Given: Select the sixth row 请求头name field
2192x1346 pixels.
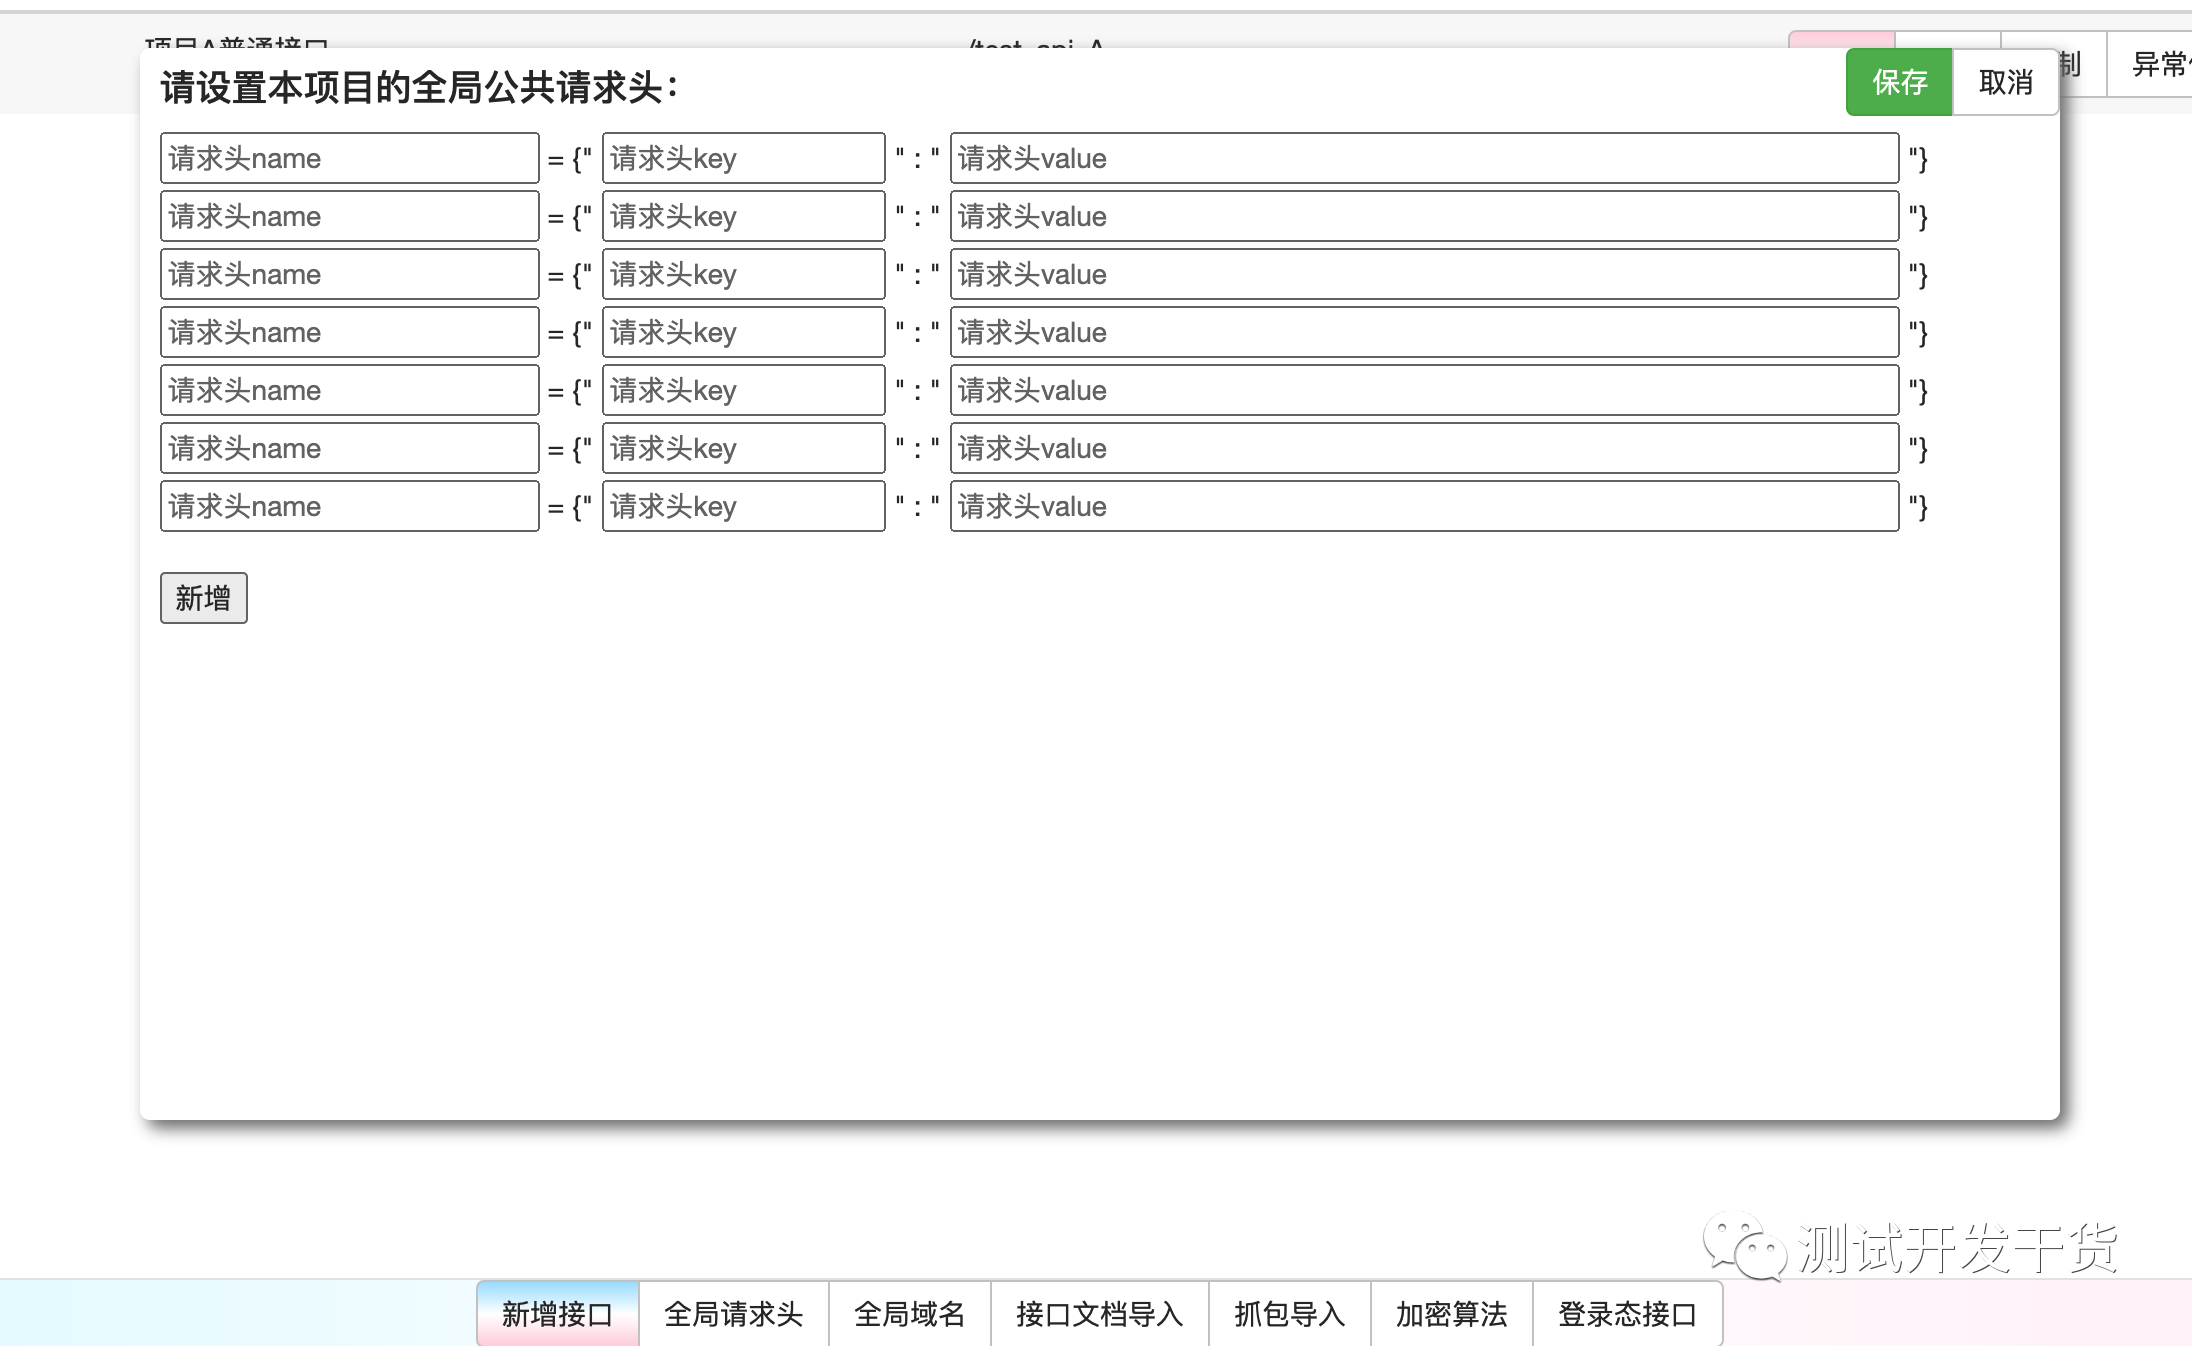Looking at the screenshot, I should point(350,448).
